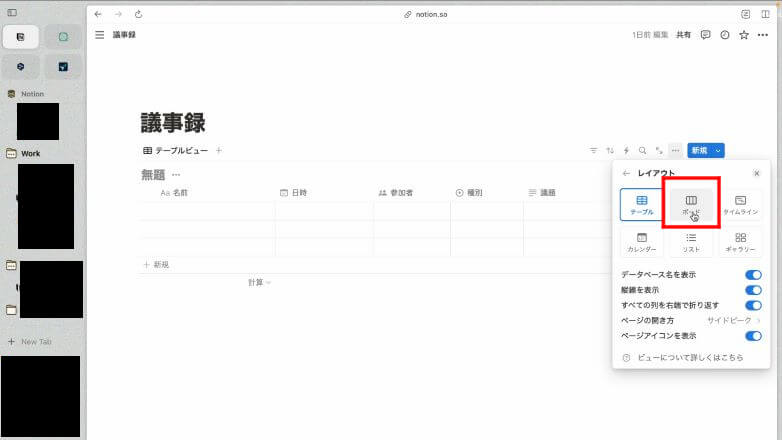782x440 pixels.
Task: Click the 議事録 page title
Action: 173,123
